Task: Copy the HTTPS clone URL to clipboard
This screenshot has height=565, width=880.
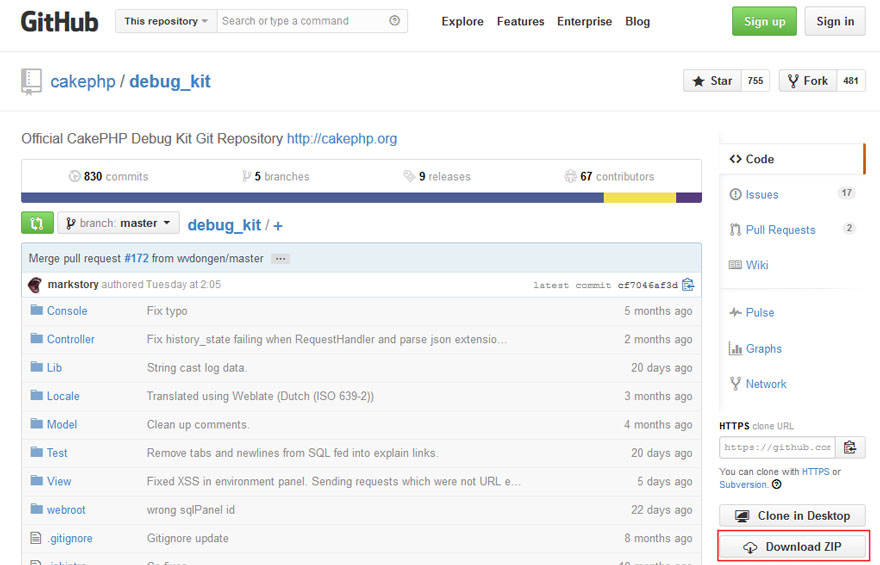Action: (850, 447)
